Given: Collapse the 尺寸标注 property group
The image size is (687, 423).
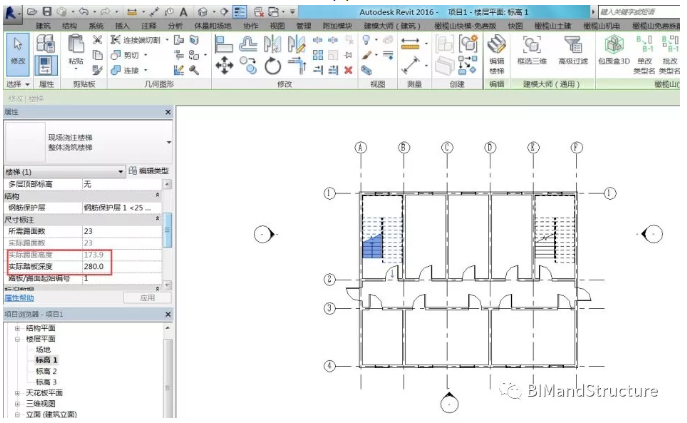Looking at the screenshot, I should point(158,218).
